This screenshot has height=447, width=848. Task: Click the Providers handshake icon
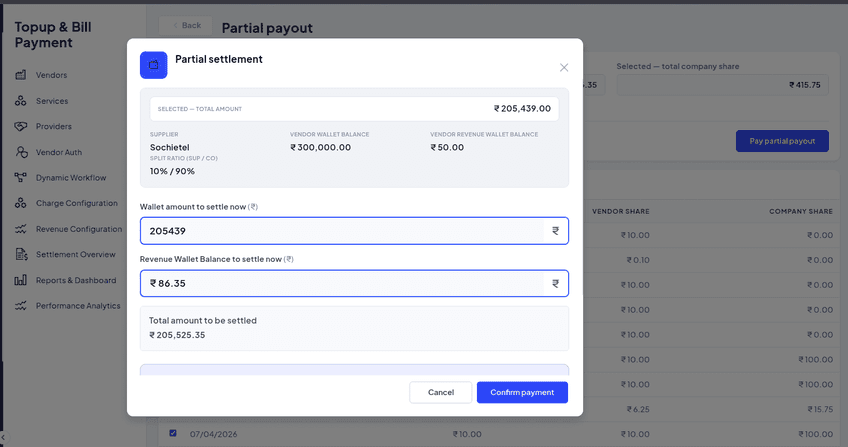point(21,126)
